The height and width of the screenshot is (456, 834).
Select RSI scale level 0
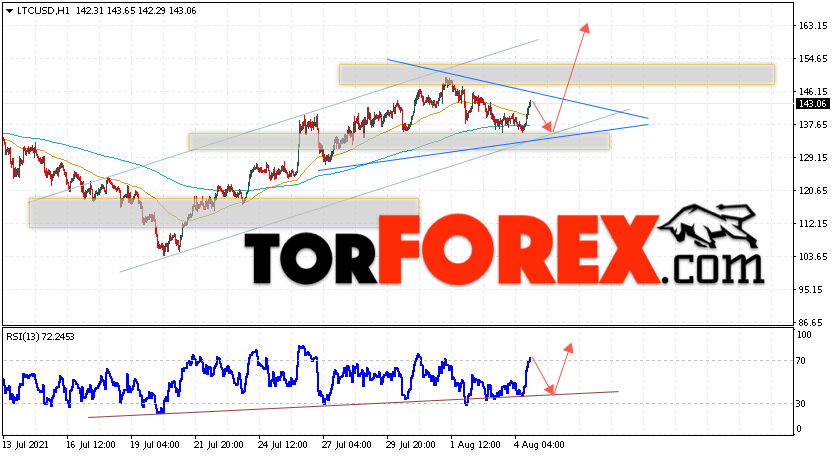[800, 428]
